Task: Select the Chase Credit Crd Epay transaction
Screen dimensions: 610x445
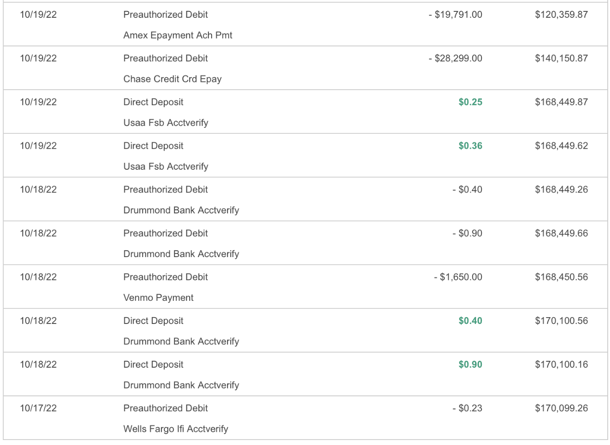Action: pyautogui.click(x=305, y=68)
